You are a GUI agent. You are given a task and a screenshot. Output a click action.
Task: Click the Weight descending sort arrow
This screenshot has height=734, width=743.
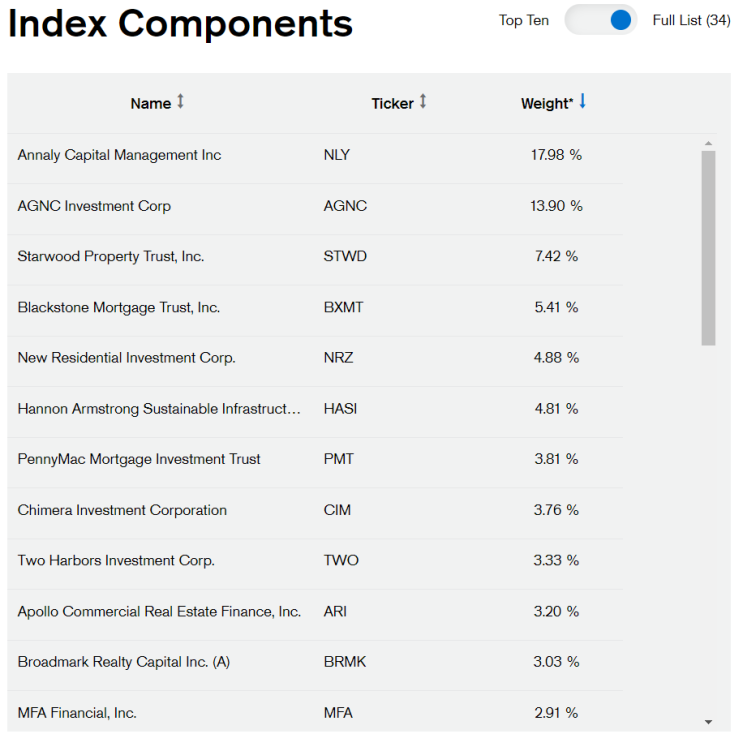click(583, 101)
